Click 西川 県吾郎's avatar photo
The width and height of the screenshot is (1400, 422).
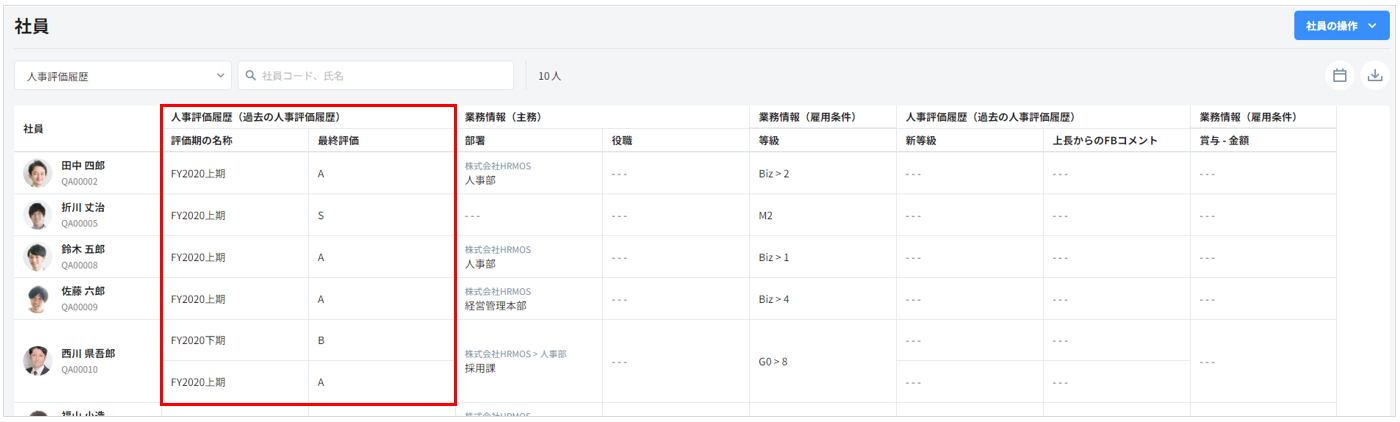tap(37, 361)
